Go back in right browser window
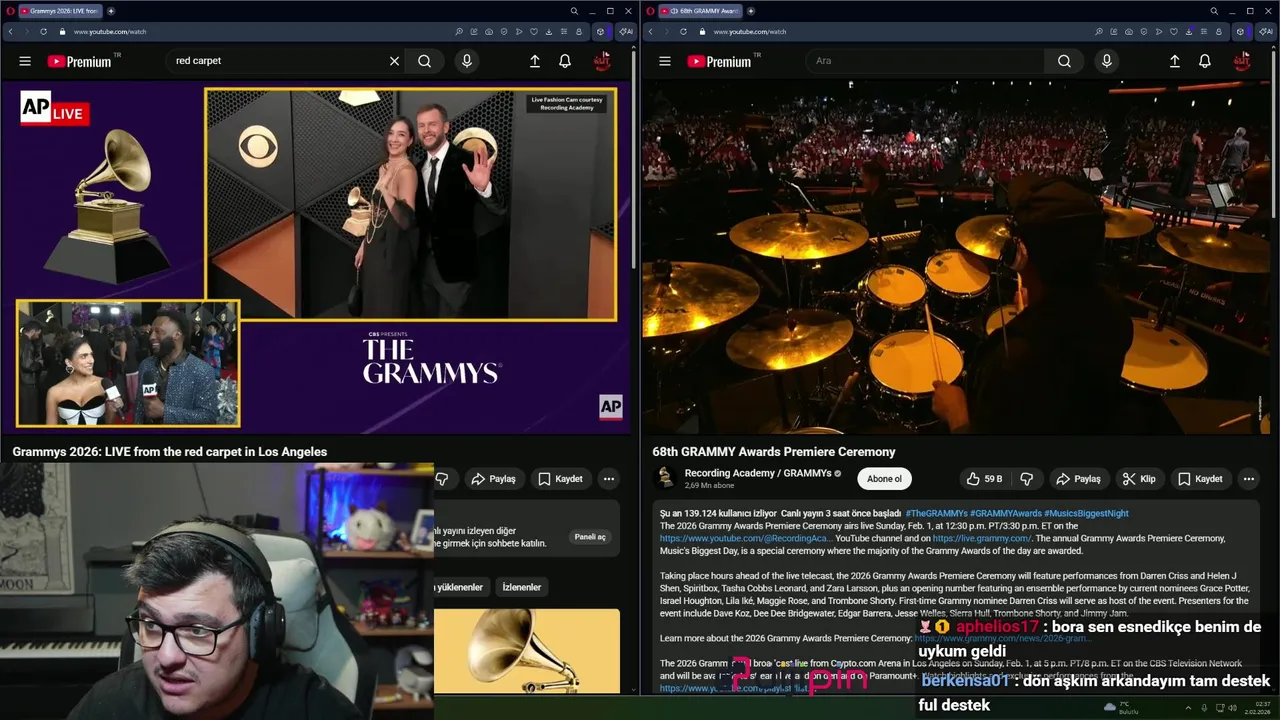The image size is (1280, 720). coord(650,31)
